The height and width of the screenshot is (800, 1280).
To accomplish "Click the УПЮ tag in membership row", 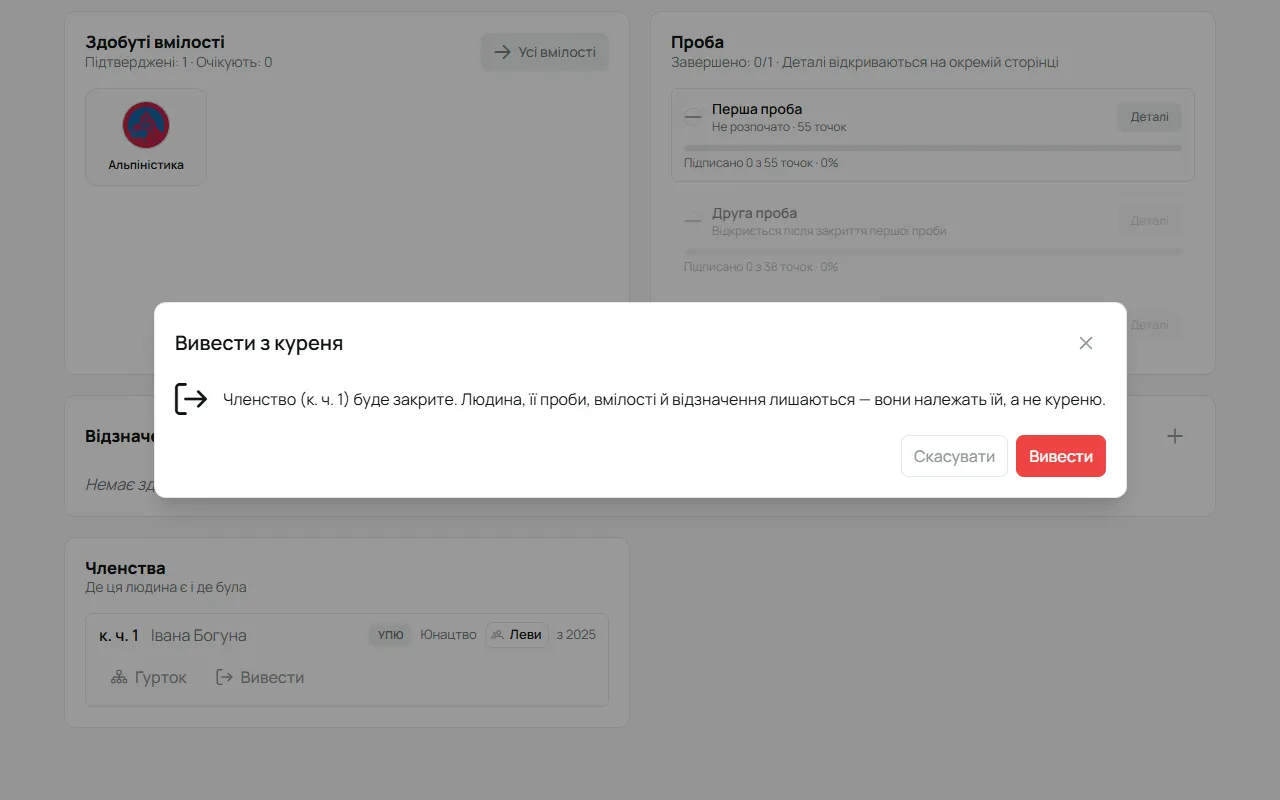I will click(391, 635).
